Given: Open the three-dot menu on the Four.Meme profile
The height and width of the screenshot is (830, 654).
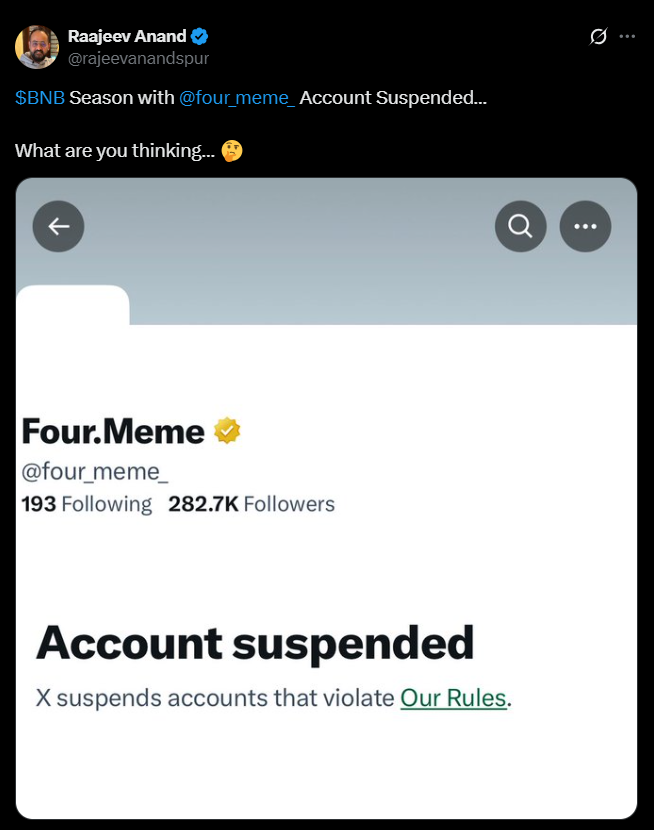Looking at the screenshot, I should (x=585, y=227).
